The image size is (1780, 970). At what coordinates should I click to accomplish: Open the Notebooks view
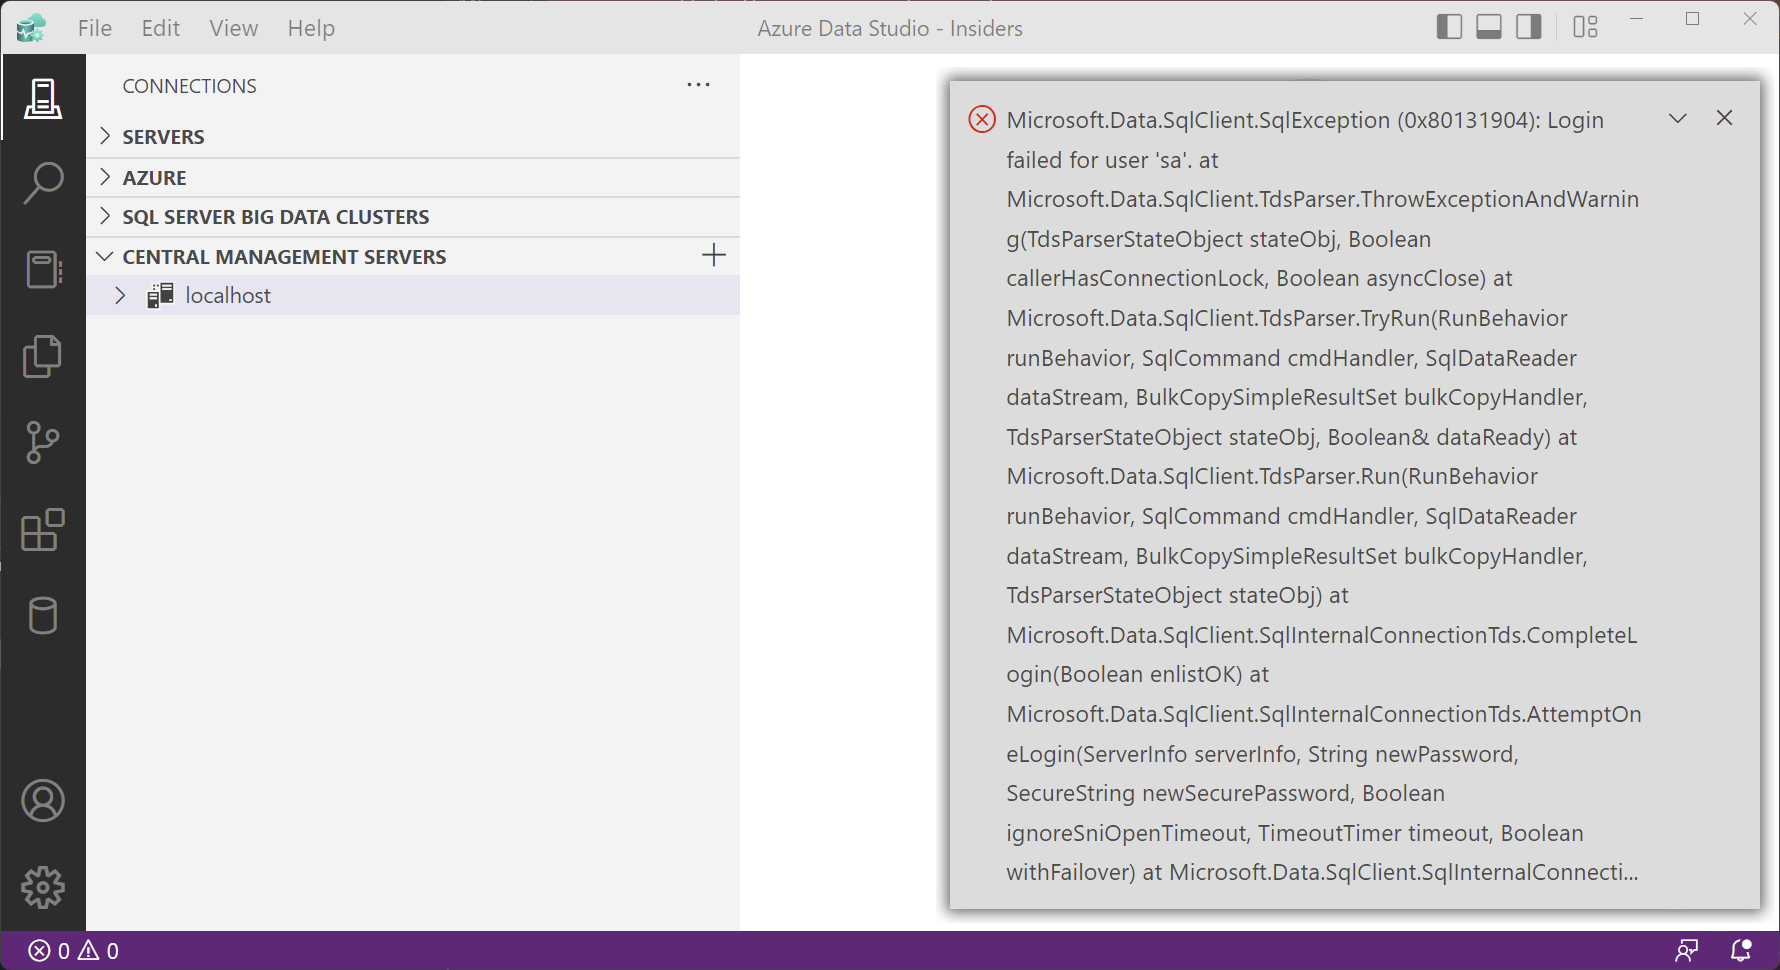pyautogui.click(x=42, y=268)
